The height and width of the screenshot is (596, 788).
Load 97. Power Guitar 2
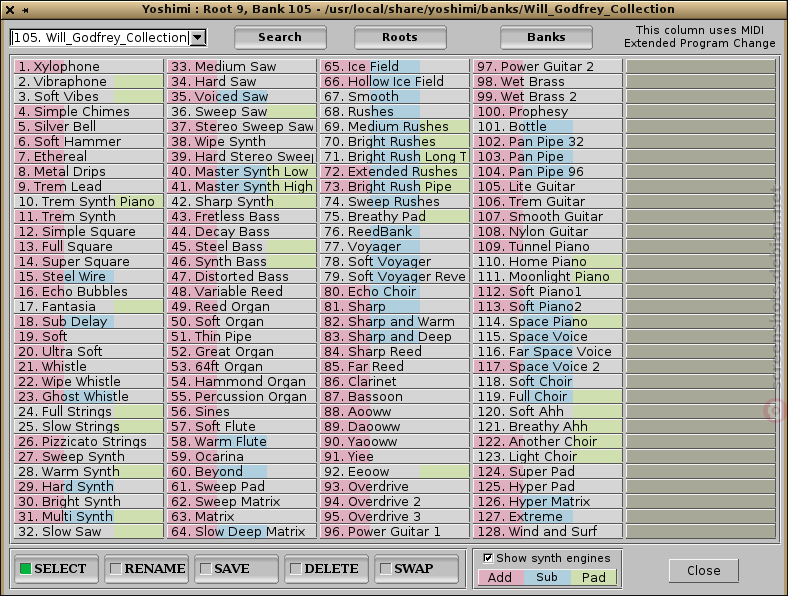click(x=548, y=66)
